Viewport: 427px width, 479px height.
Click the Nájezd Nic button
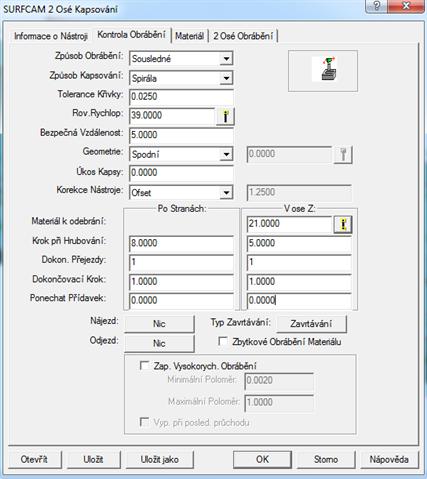point(159,324)
